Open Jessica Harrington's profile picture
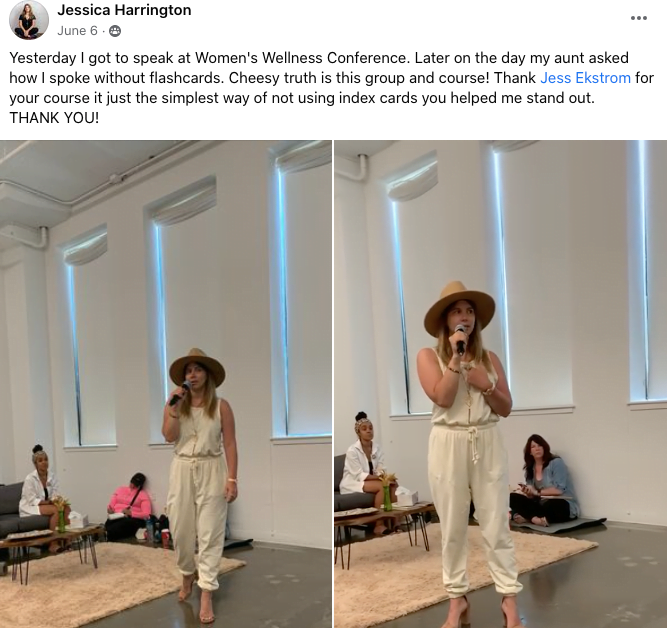 [29, 20]
